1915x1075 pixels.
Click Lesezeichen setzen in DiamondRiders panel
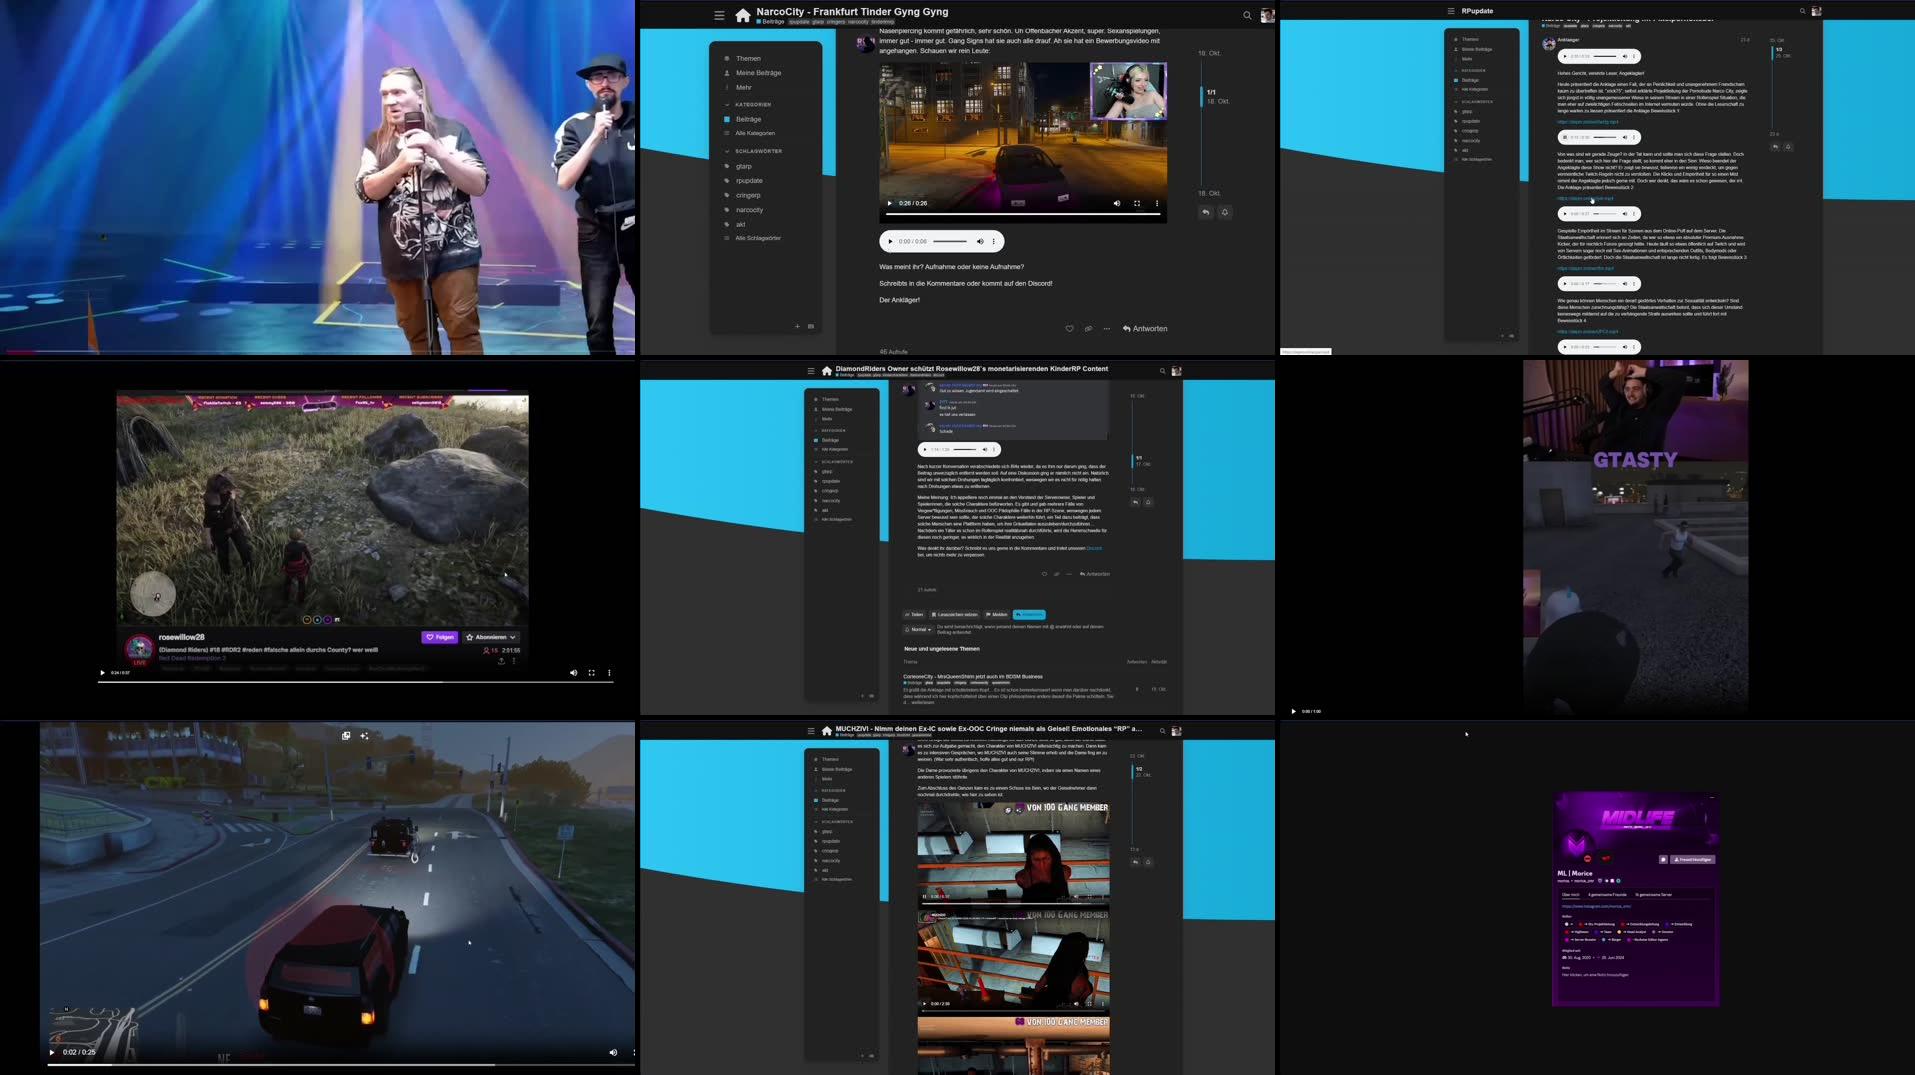pyautogui.click(x=955, y=614)
